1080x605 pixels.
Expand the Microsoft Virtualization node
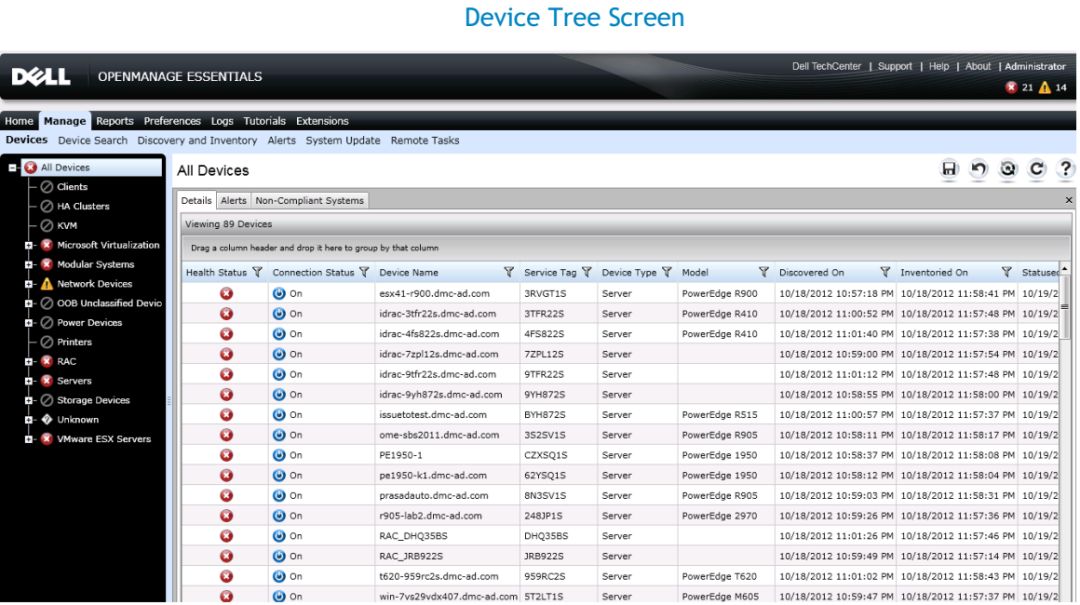click(x=29, y=245)
